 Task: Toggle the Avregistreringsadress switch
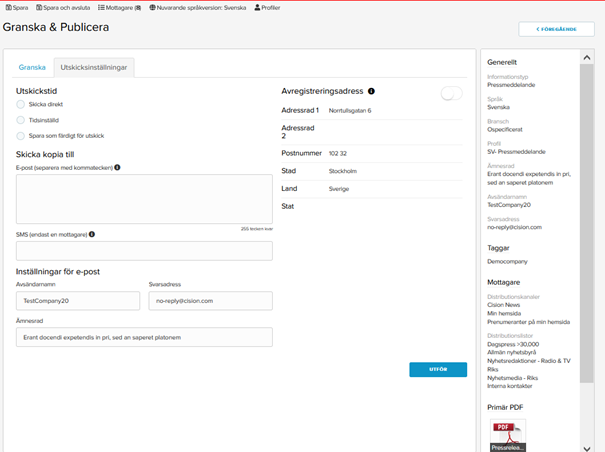tap(451, 93)
